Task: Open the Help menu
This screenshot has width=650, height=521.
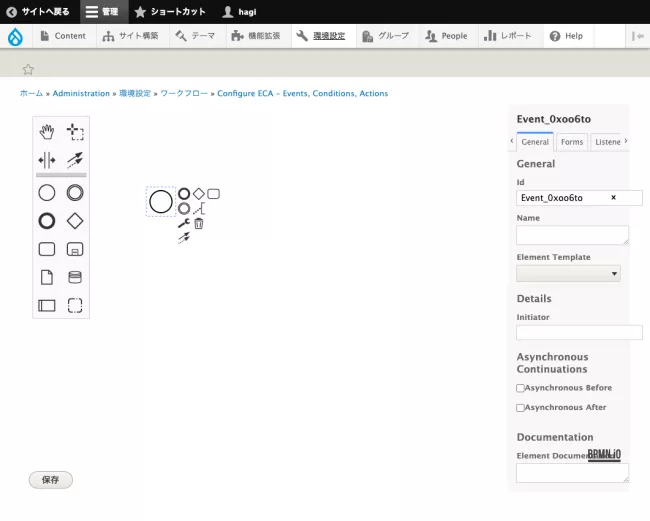Action: coord(566,36)
